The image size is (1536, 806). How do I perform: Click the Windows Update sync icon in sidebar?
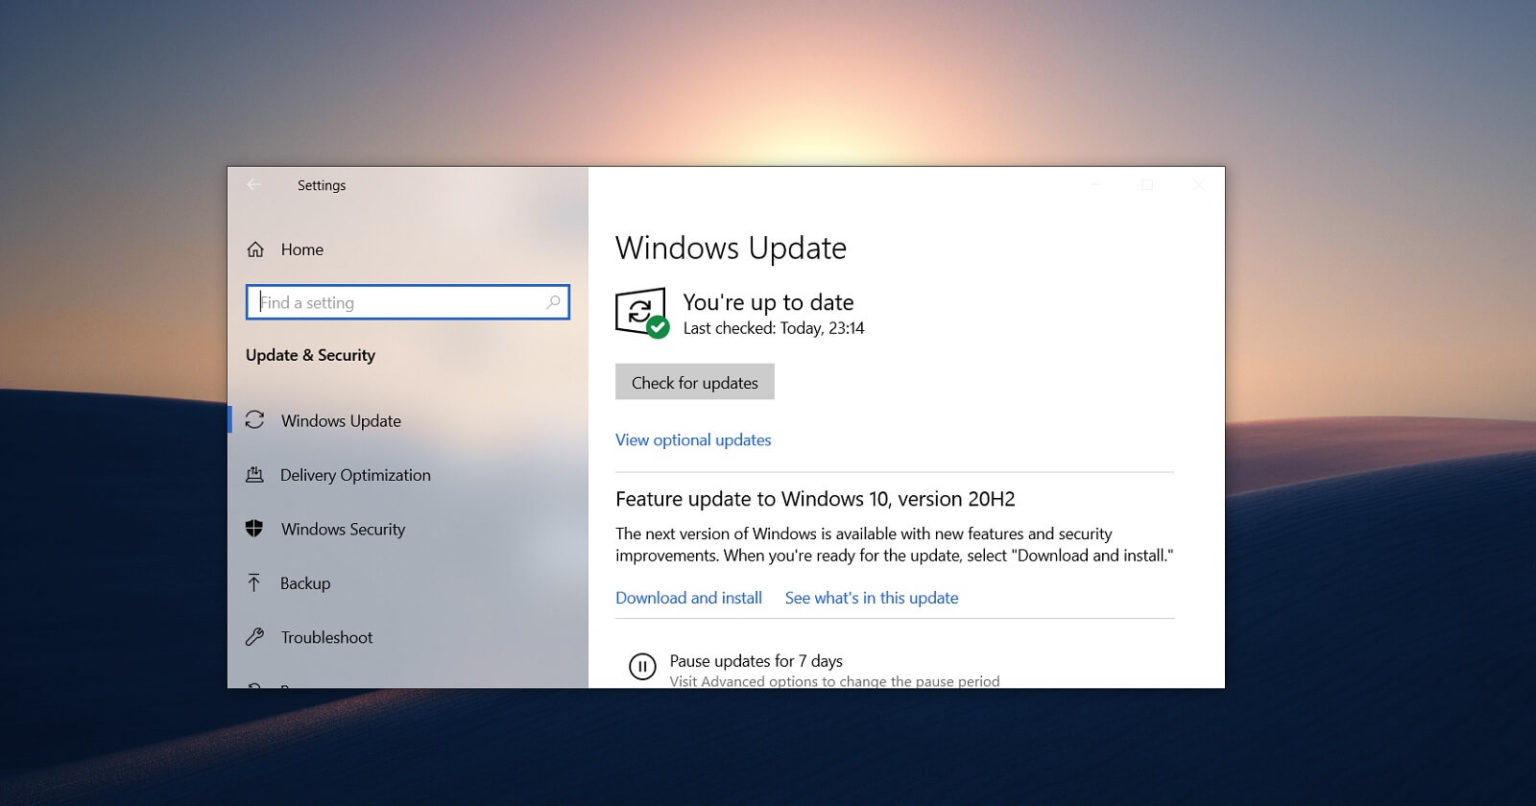tap(255, 421)
